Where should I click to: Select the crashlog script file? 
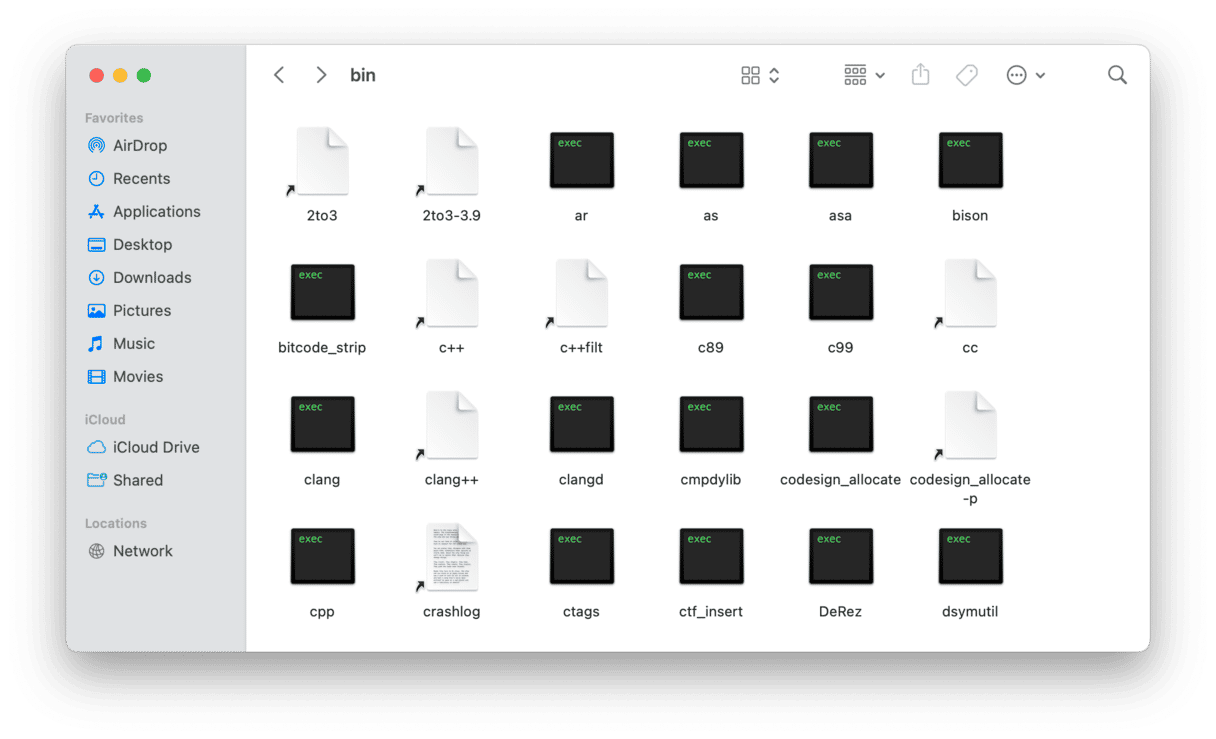[452, 557]
